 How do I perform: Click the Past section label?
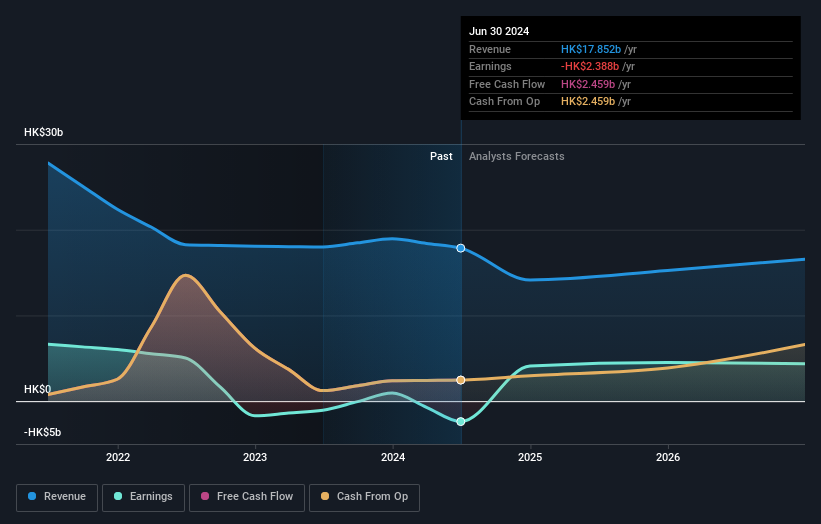441,156
